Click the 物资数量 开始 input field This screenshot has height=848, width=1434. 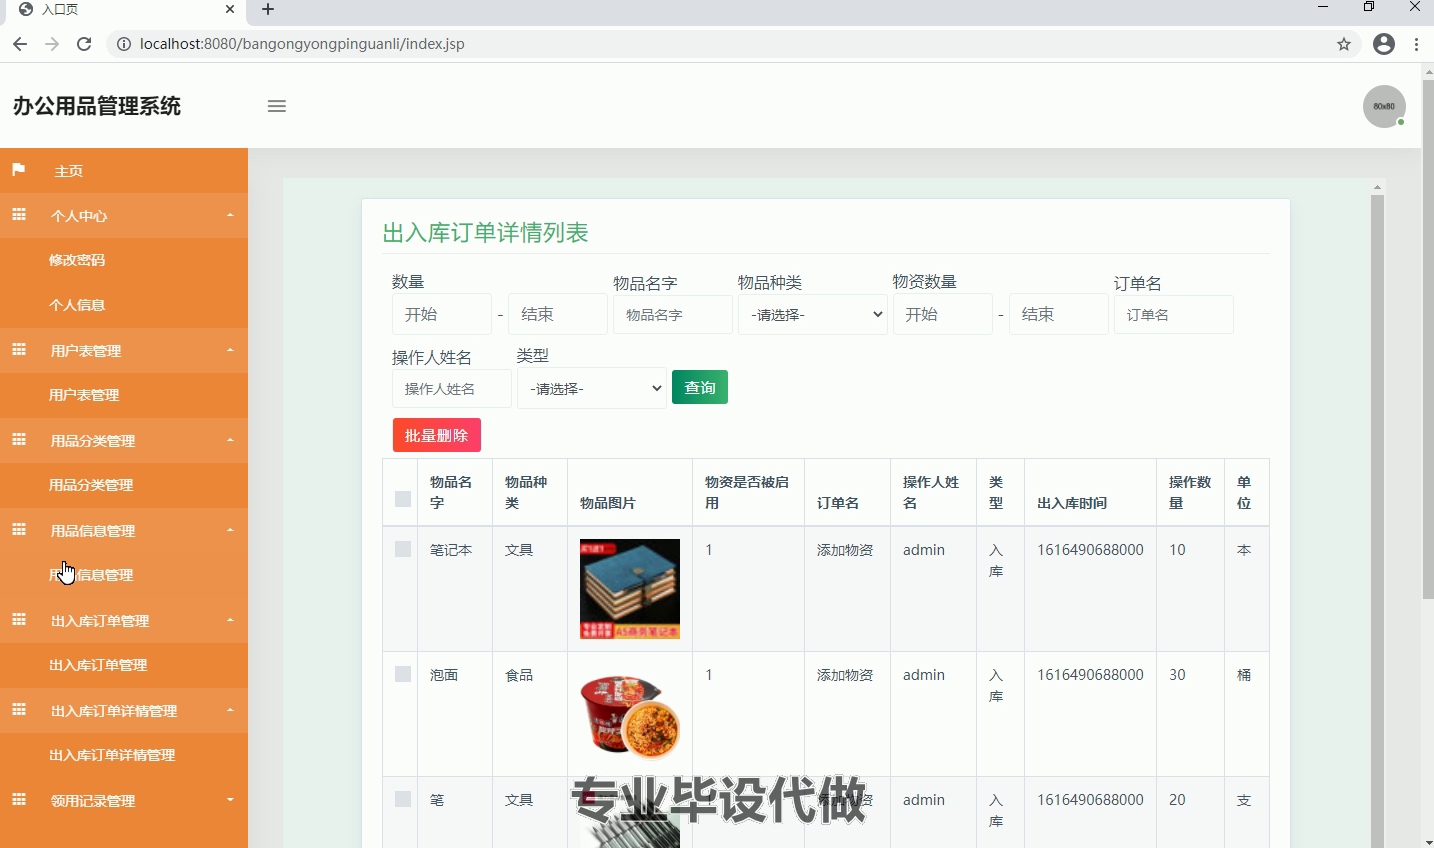tap(943, 314)
